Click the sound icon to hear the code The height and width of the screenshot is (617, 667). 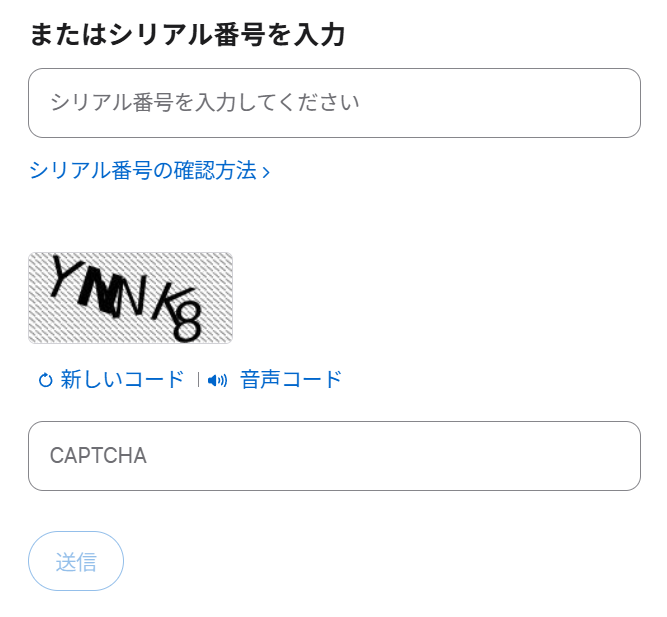(218, 380)
